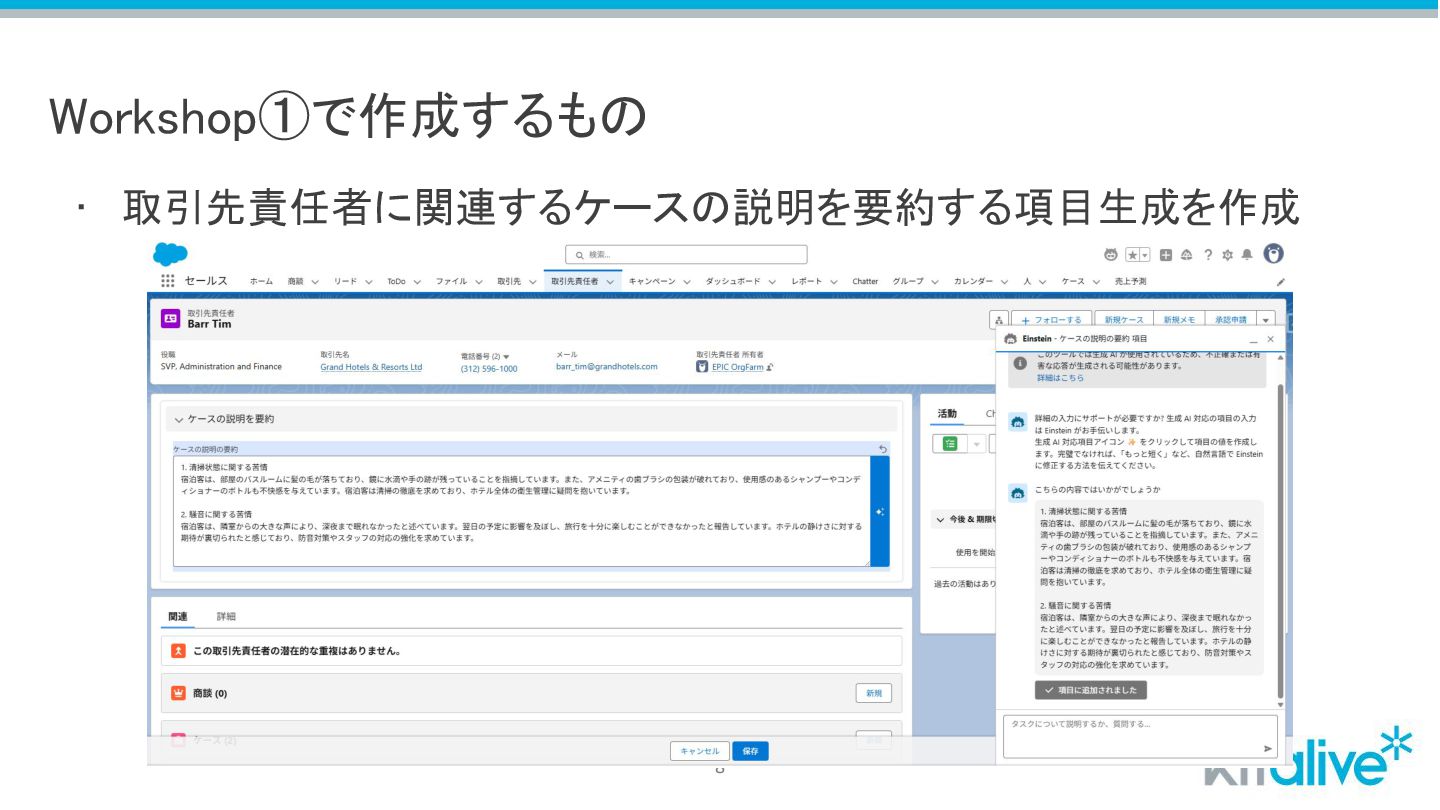Open the notifications bell icon
The width and height of the screenshot is (1440, 810).
pyautogui.click(x=1247, y=254)
